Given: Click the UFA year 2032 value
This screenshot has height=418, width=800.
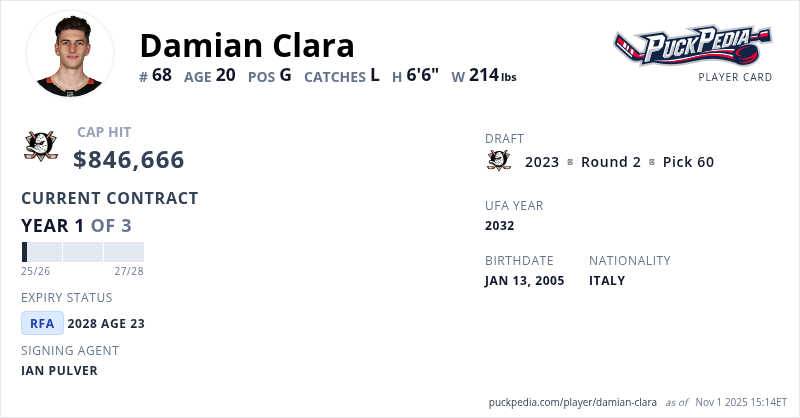Looking at the screenshot, I should click(500, 225).
